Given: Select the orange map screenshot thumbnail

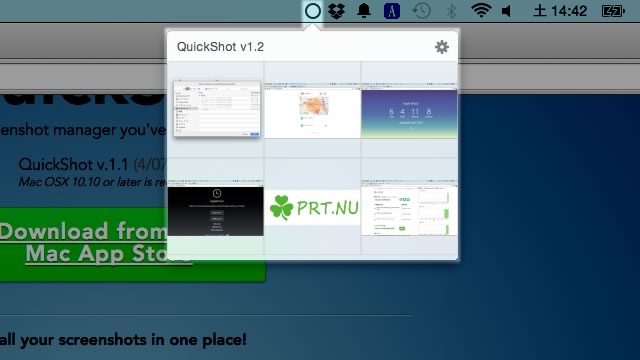Looking at the screenshot, I should pos(313,111).
